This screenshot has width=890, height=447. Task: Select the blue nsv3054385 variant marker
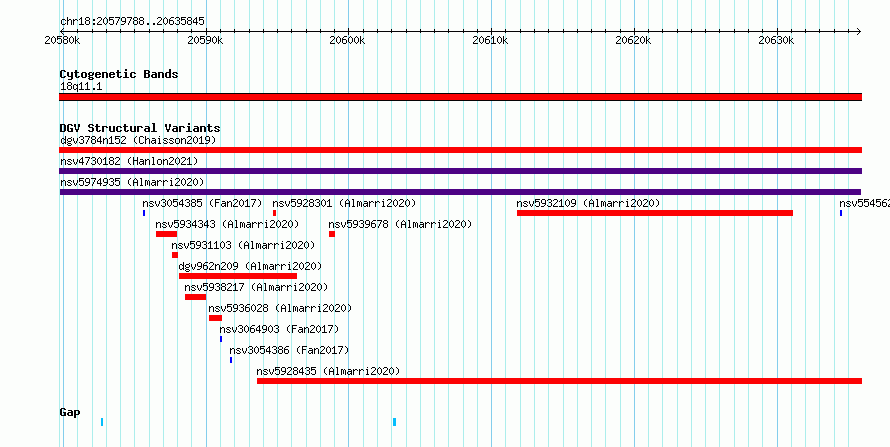click(x=144, y=213)
